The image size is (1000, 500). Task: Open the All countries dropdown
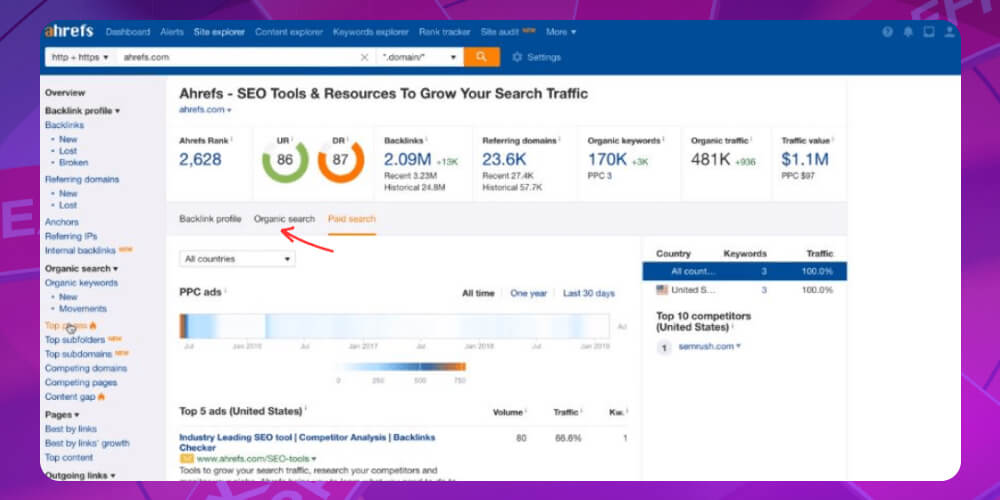pyautogui.click(x=237, y=259)
